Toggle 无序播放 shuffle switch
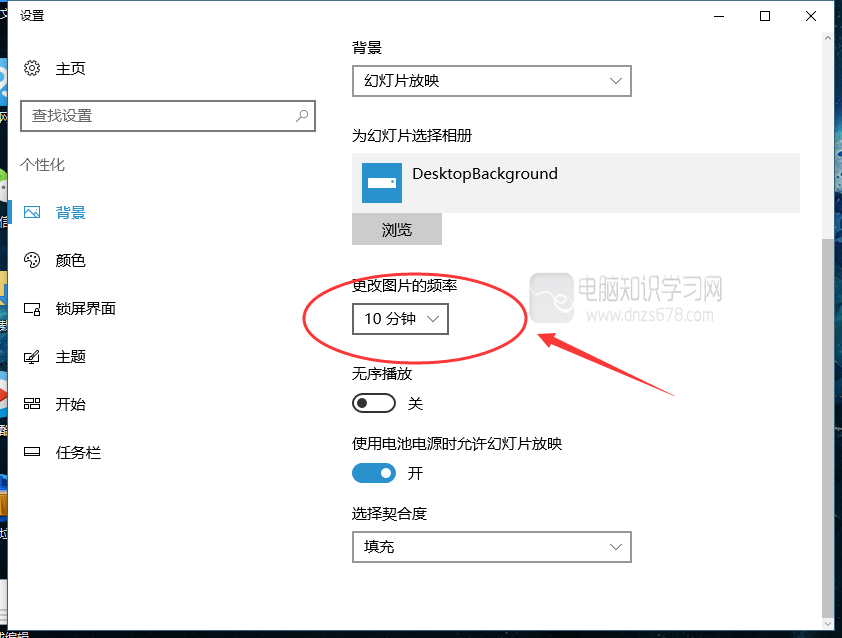 pyautogui.click(x=374, y=403)
